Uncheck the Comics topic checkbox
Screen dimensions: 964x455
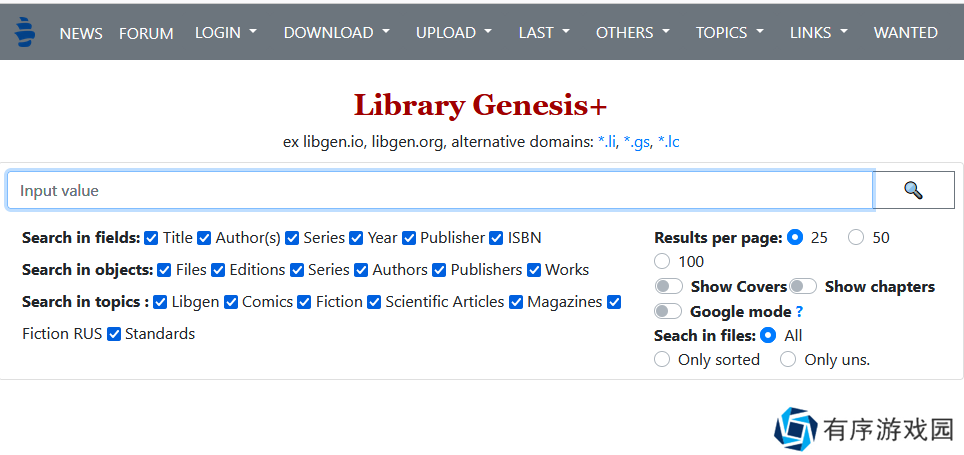pyautogui.click(x=231, y=302)
